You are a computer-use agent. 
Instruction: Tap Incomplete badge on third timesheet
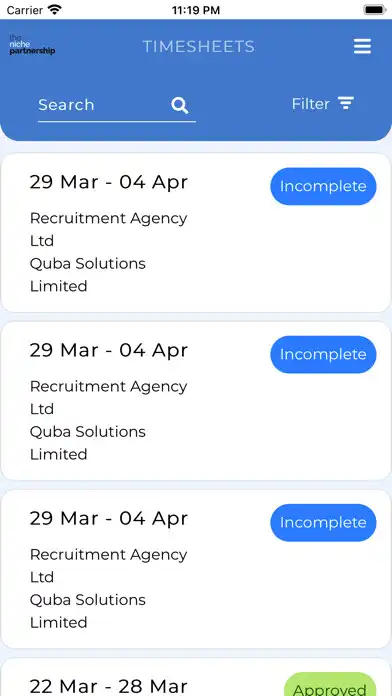[x=323, y=523]
